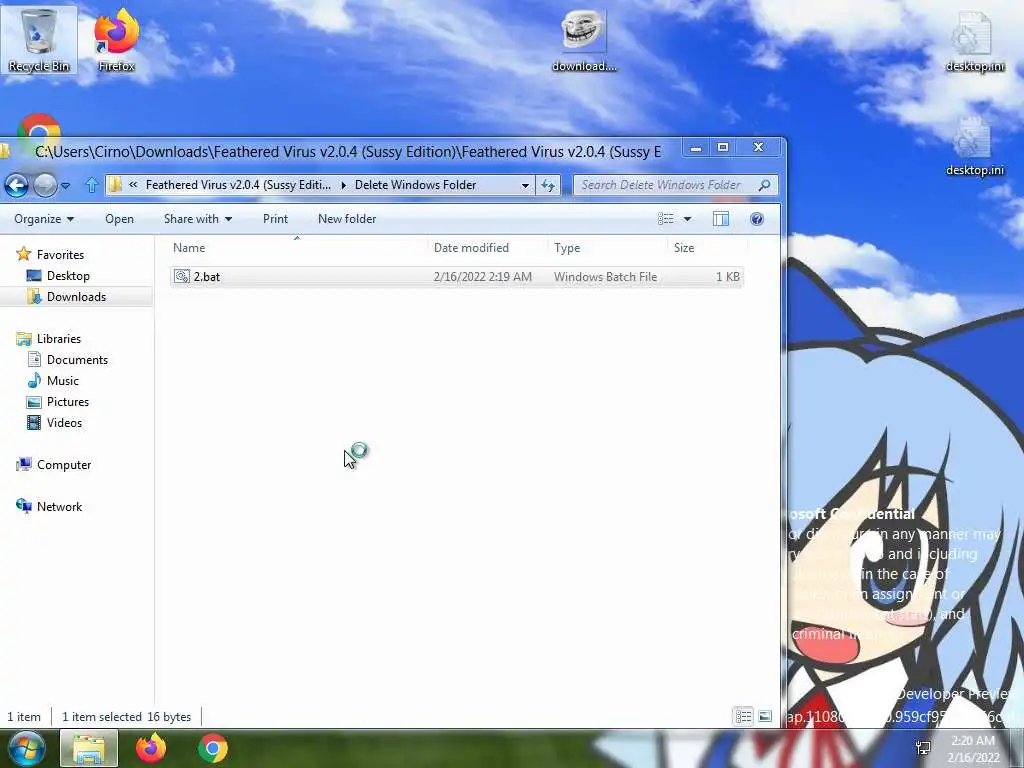
Task: Select Downloads in the navigation pane
Action: click(76, 296)
